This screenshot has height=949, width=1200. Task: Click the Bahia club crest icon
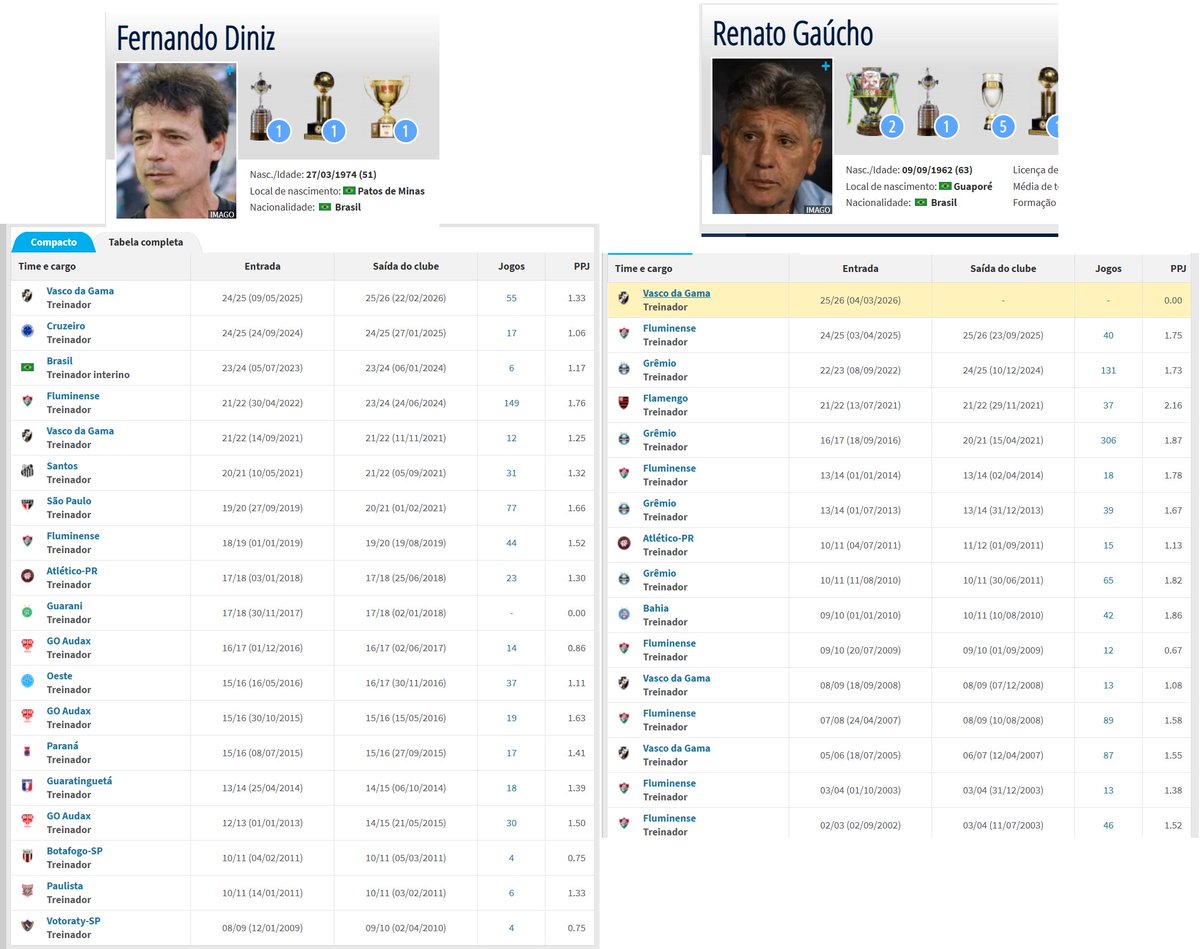(x=624, y=614)
